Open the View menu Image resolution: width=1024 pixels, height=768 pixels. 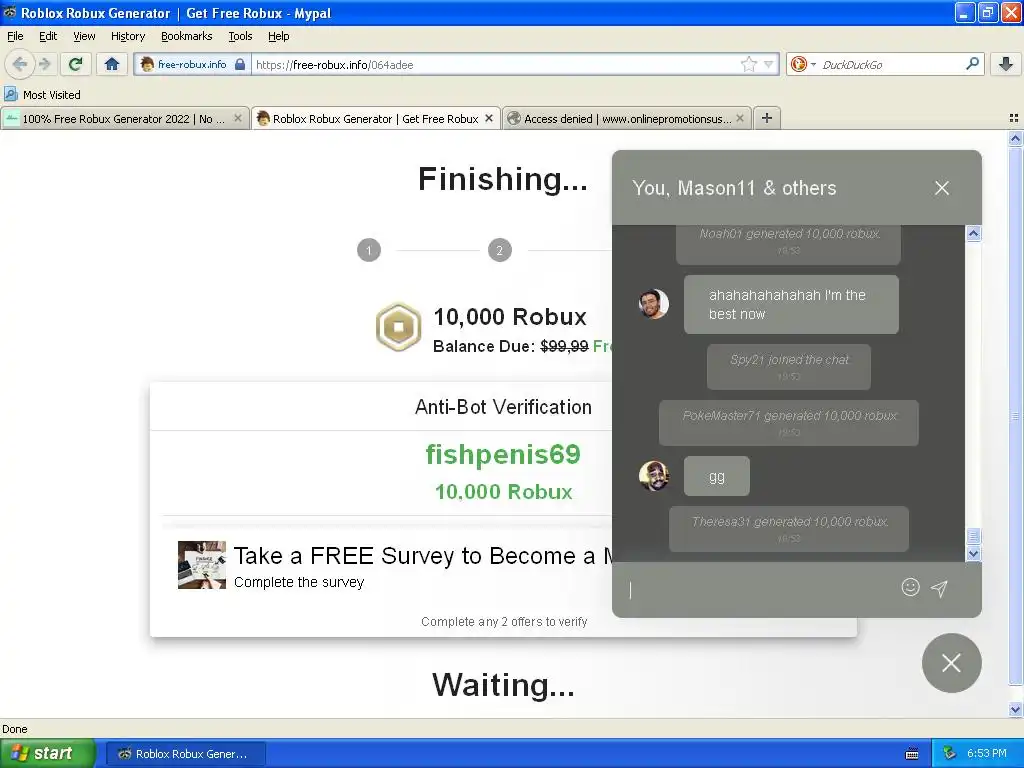[84, 36]
